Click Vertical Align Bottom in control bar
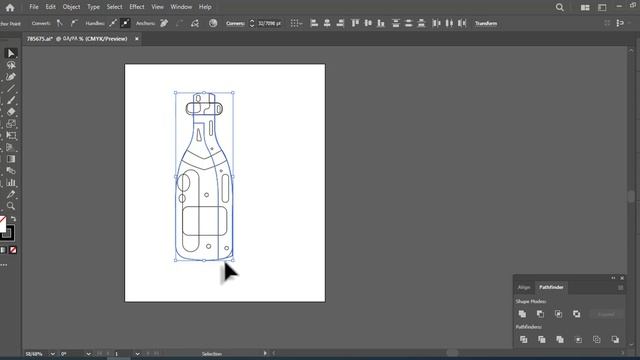 381,23
